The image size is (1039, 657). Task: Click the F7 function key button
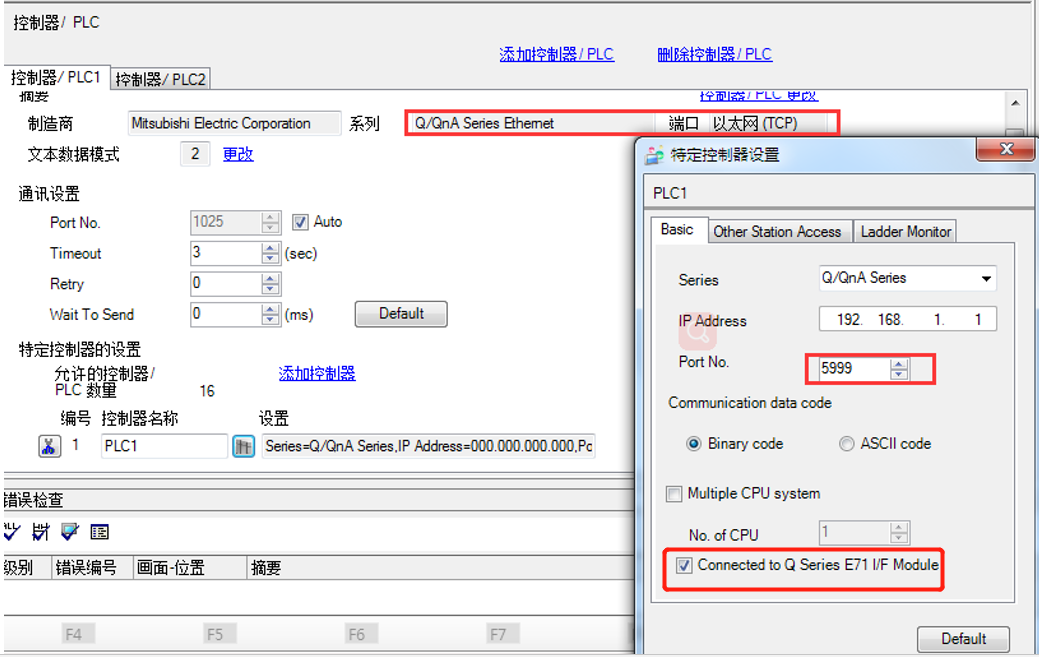pyautogui.click(x=502, y=634)
